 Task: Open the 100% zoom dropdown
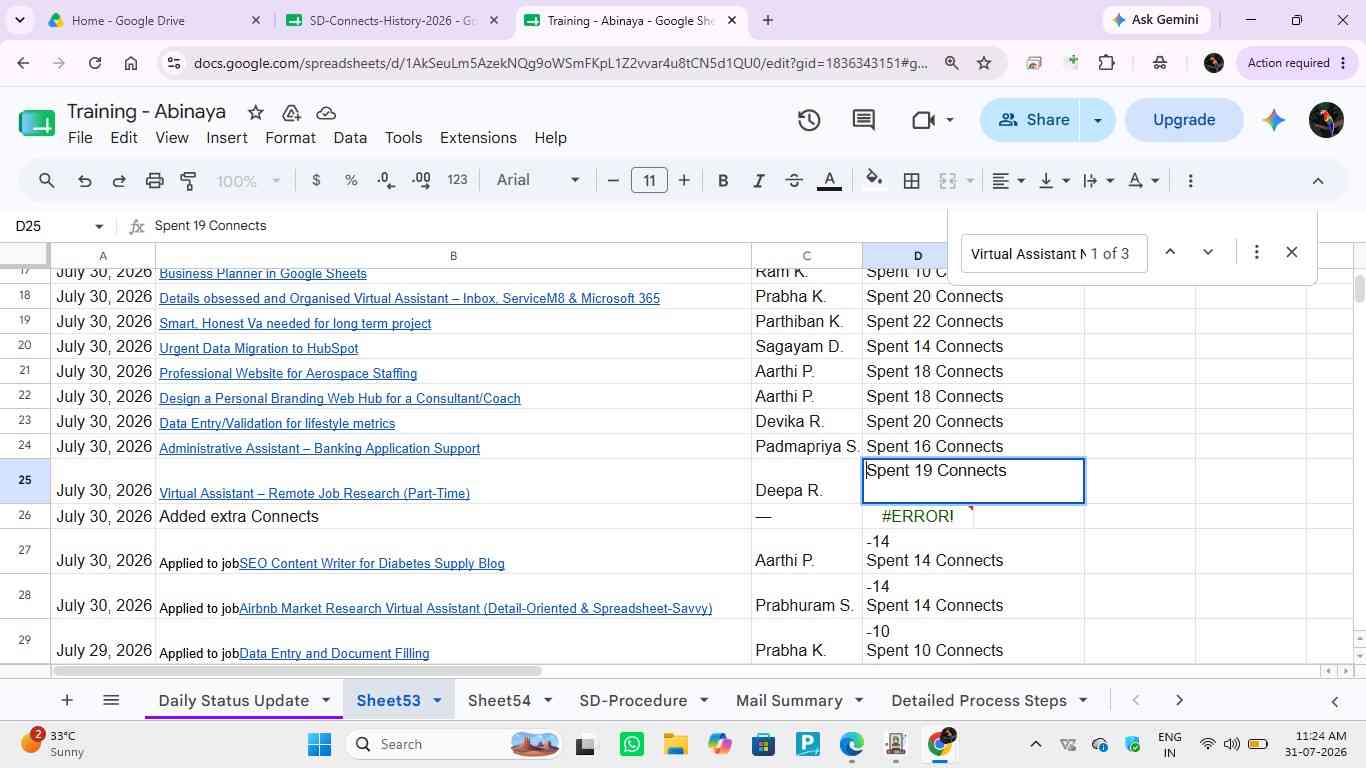click(x=248, y=181)
